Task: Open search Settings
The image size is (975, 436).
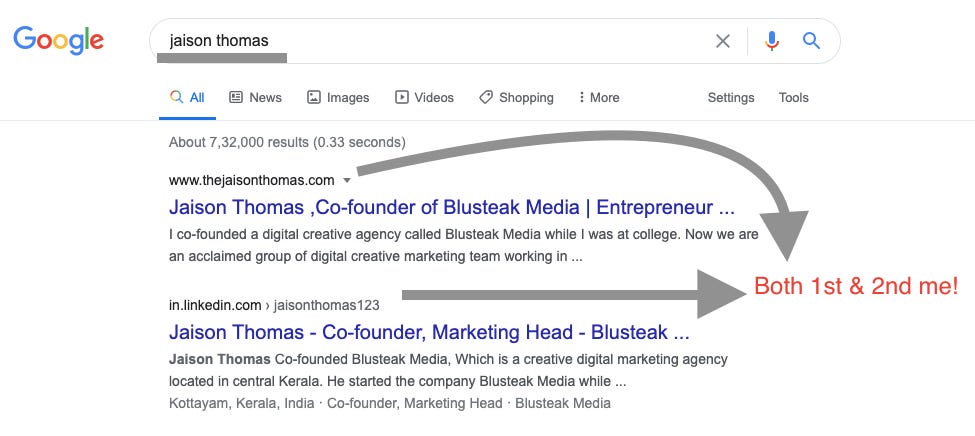Action: (731, 98)
